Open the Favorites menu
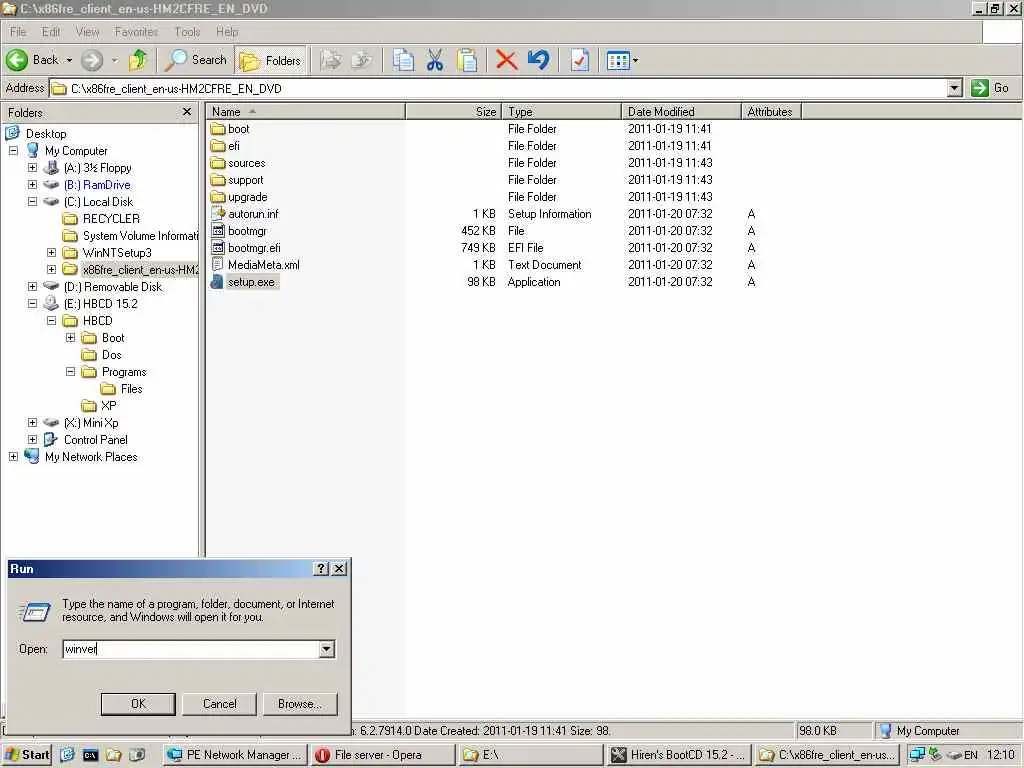The image size is (1024, 768). pos(136,31)
